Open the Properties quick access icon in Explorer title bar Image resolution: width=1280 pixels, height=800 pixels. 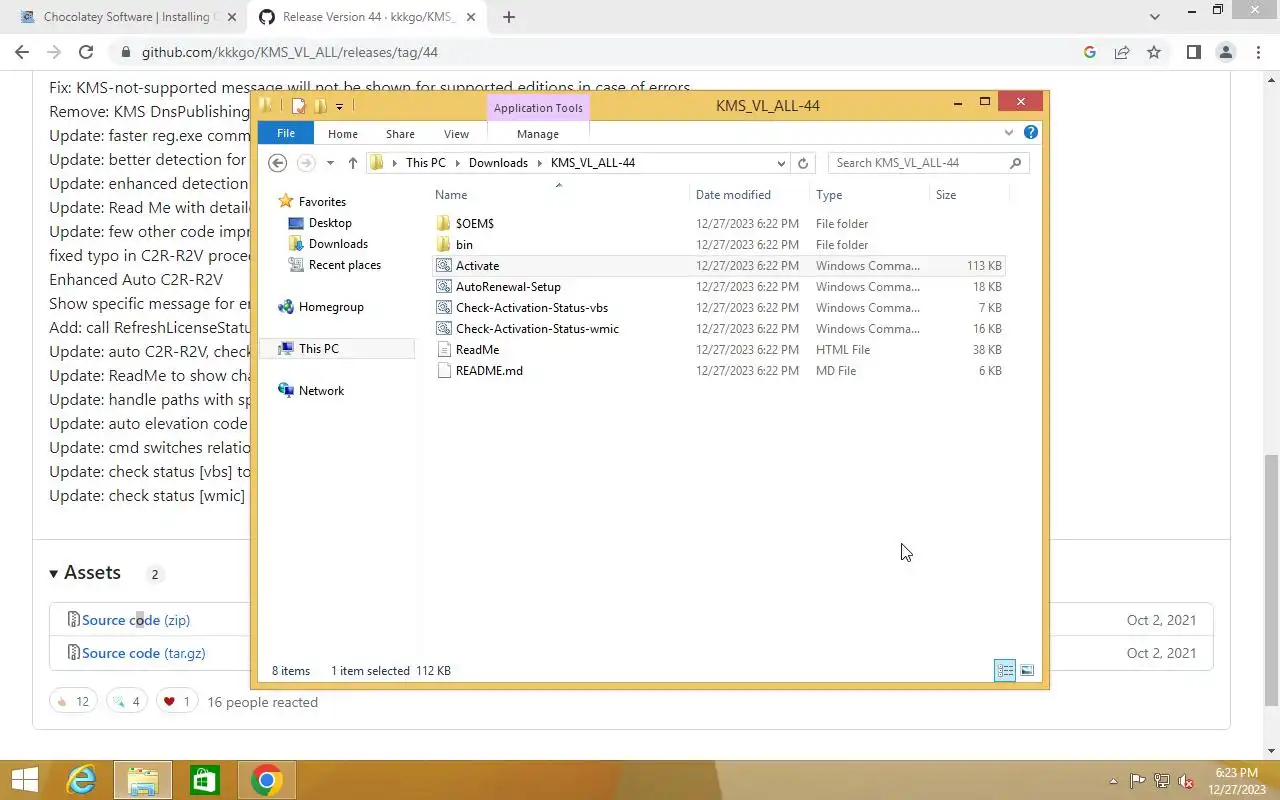[298, 106]
